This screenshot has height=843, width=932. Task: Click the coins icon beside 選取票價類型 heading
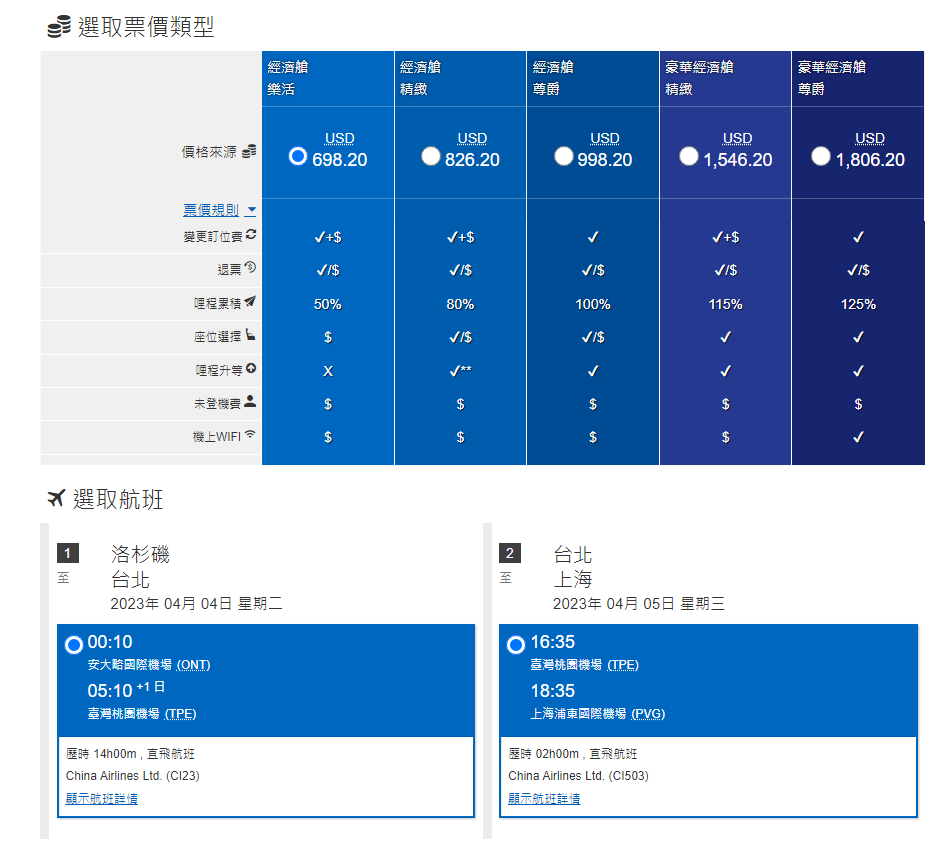pyautogui.click(x=59, y=27)
